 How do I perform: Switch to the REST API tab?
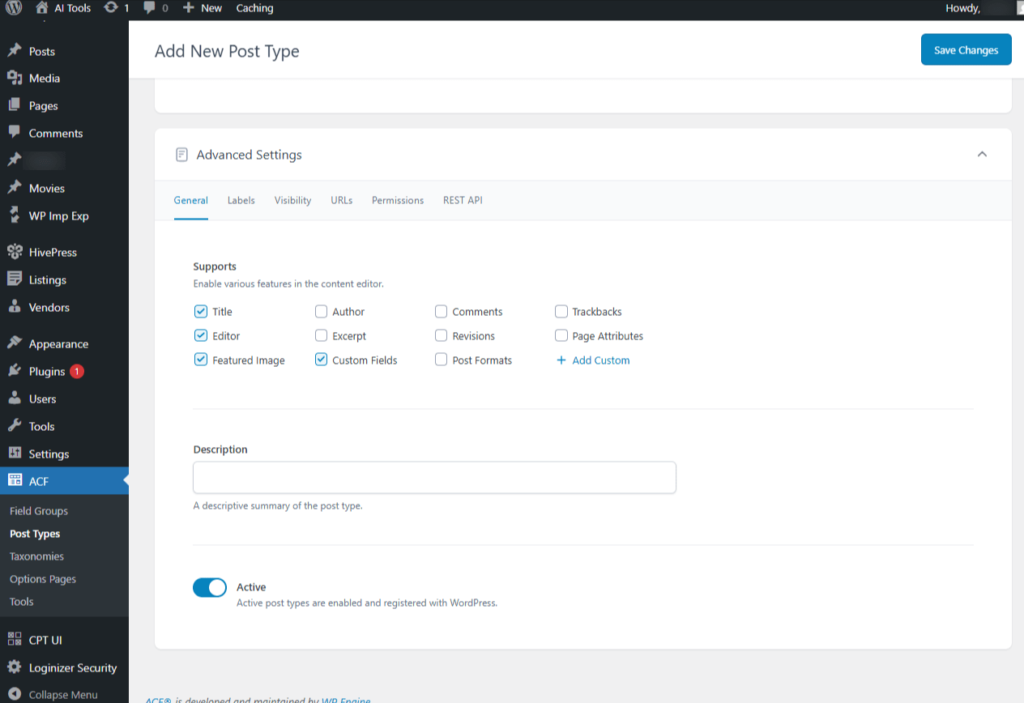[x=462, y=200]
